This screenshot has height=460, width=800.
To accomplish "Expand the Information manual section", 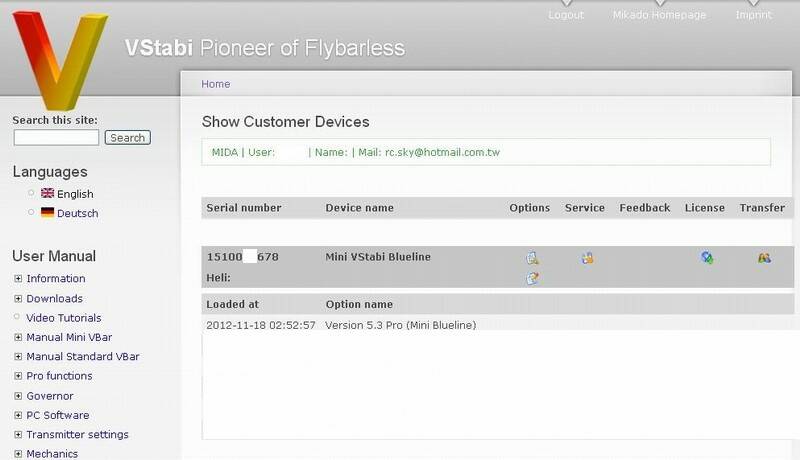I will (x=18, y=278).
